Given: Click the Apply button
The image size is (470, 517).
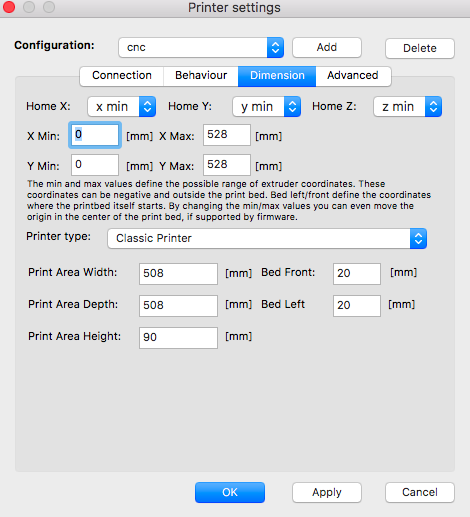Looking at the screenshot, I should 327,492.
